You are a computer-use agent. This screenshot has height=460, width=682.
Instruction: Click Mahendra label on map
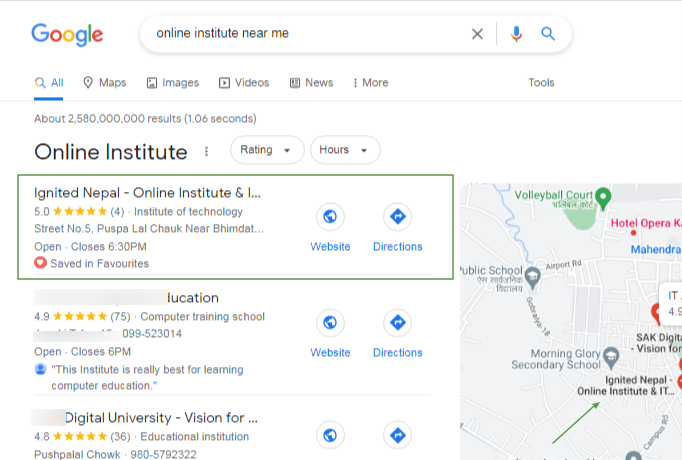tap(655, 250)
